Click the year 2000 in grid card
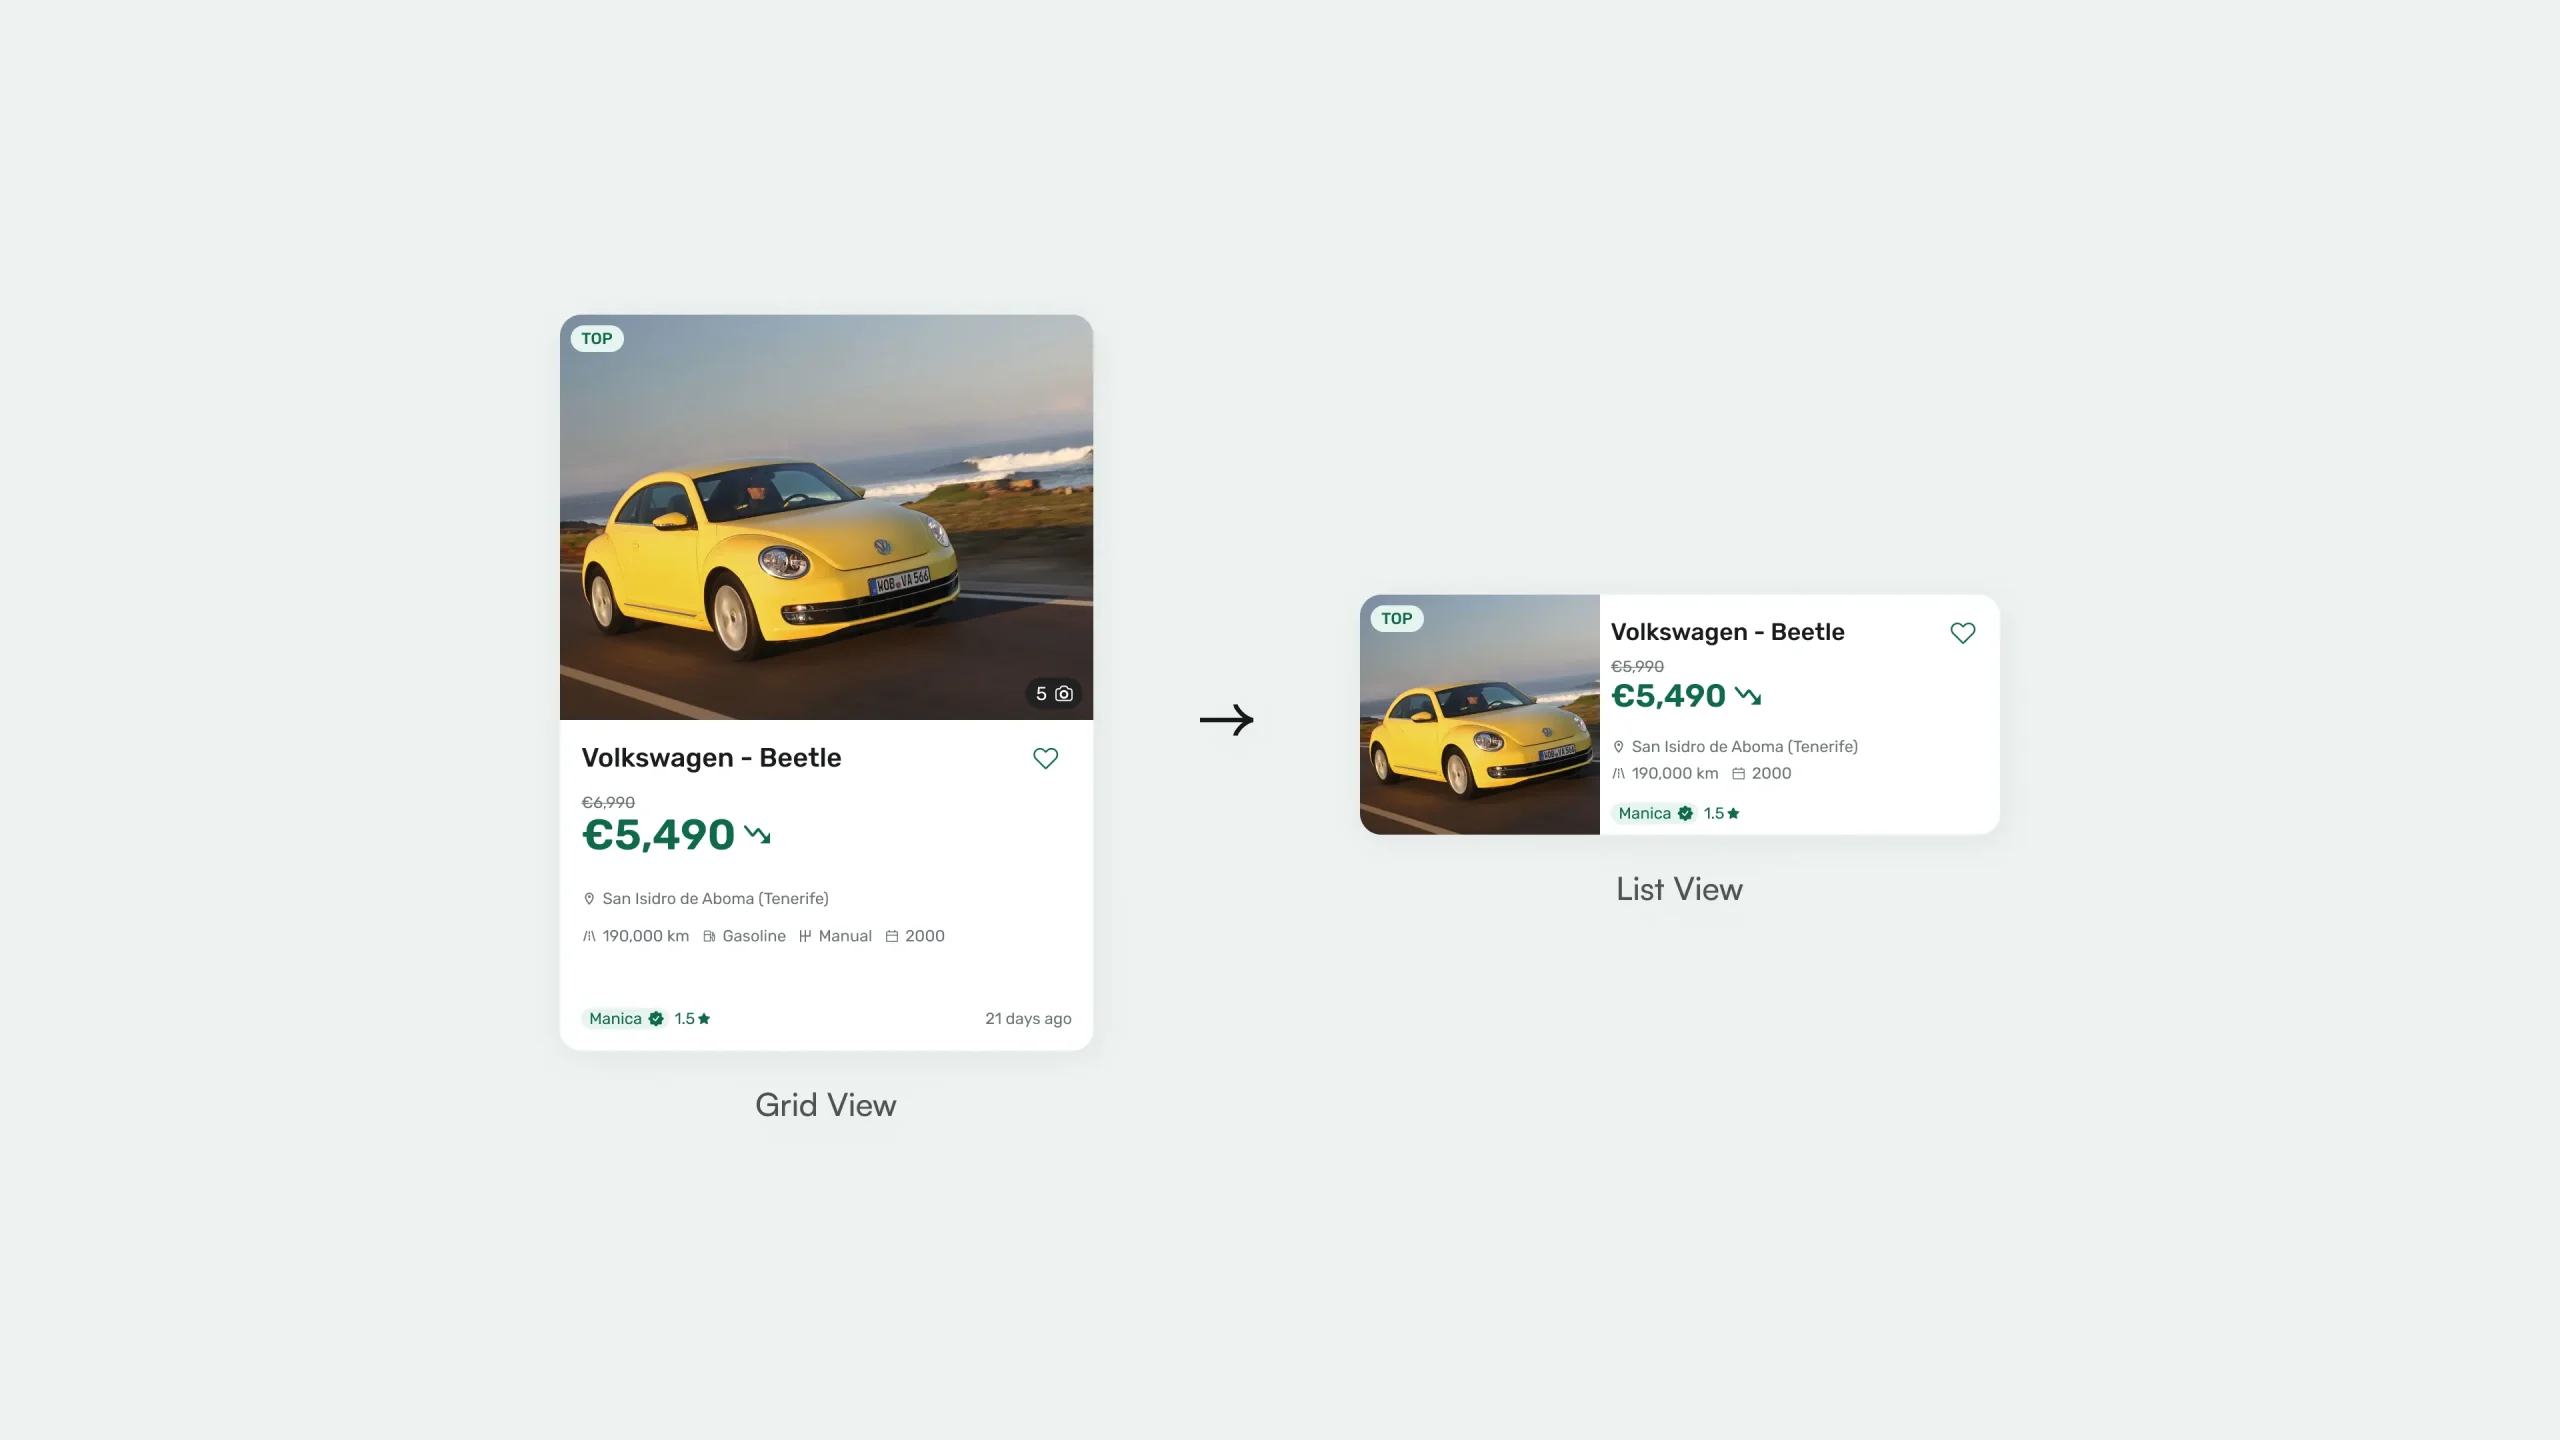Screen dimensions: 2560x1440 tap(925, 937)
